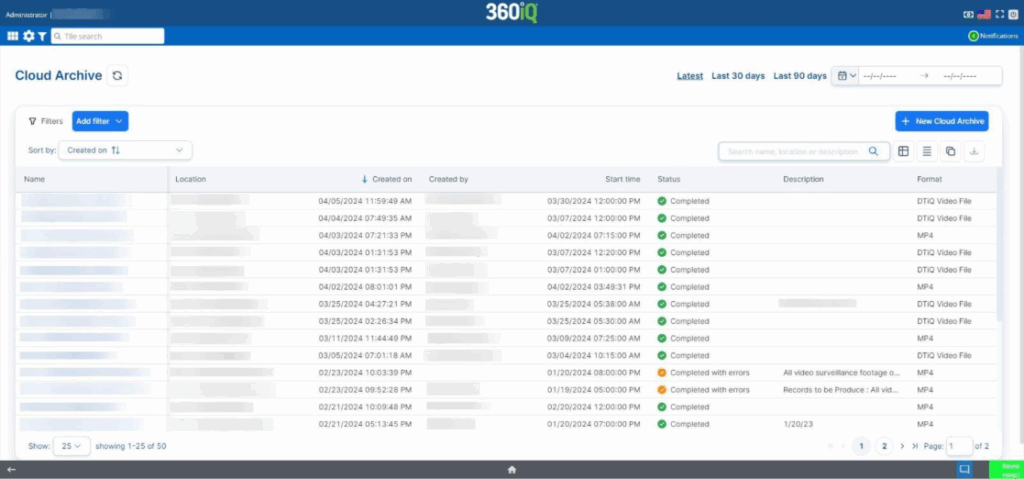Refresh the Cloud Archive list
The height and width of the screenshot is (479, 1024).
point(118,76)
